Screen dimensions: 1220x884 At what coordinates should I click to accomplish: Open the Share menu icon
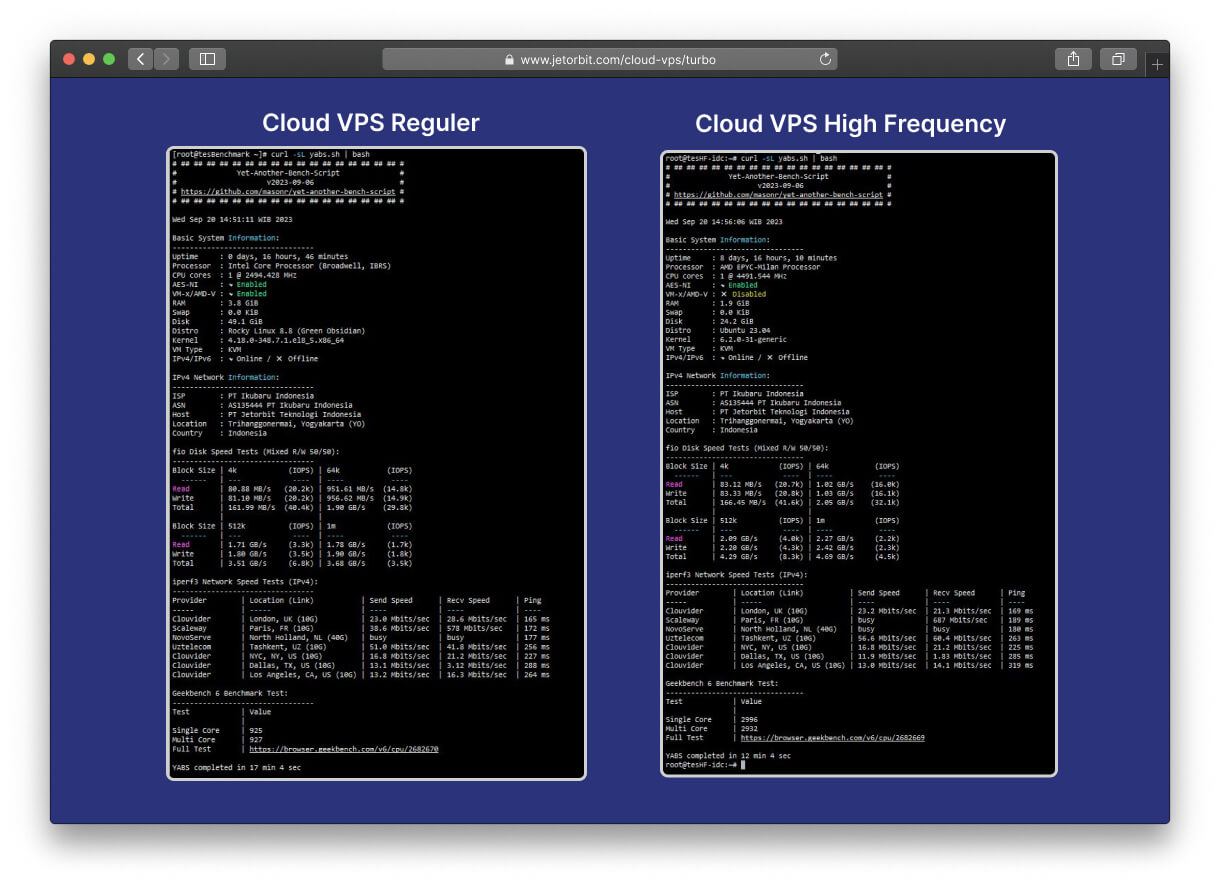click(x=1073, y=59)
